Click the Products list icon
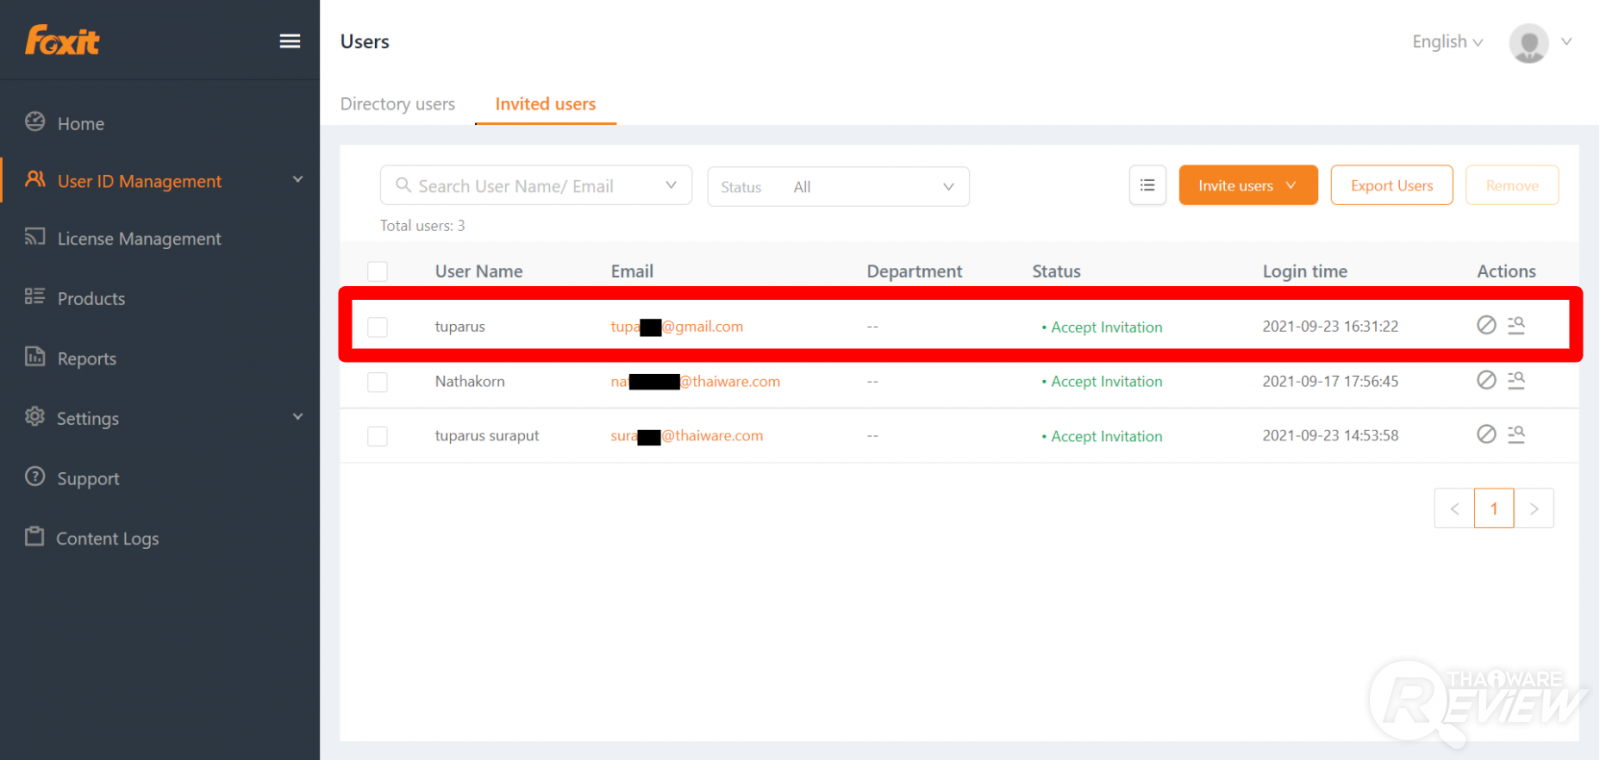 [35, 297]
